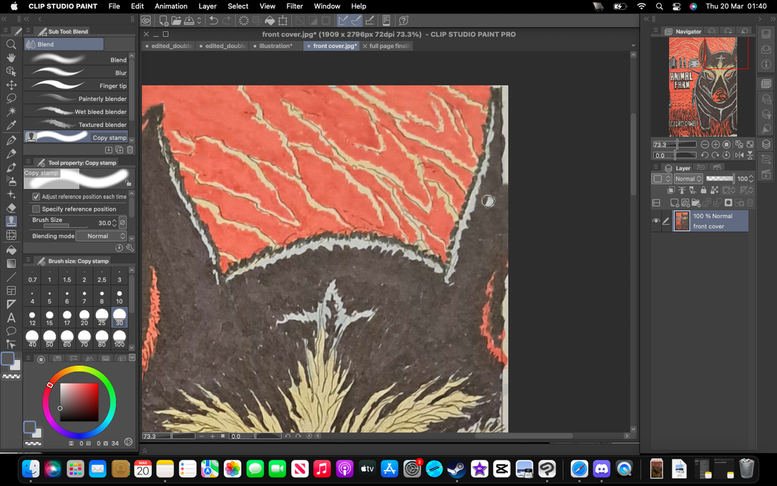Open Blending mode Normal dropdown in Tool property
This screenshot has width=777, height=486.
click(102, 236)
